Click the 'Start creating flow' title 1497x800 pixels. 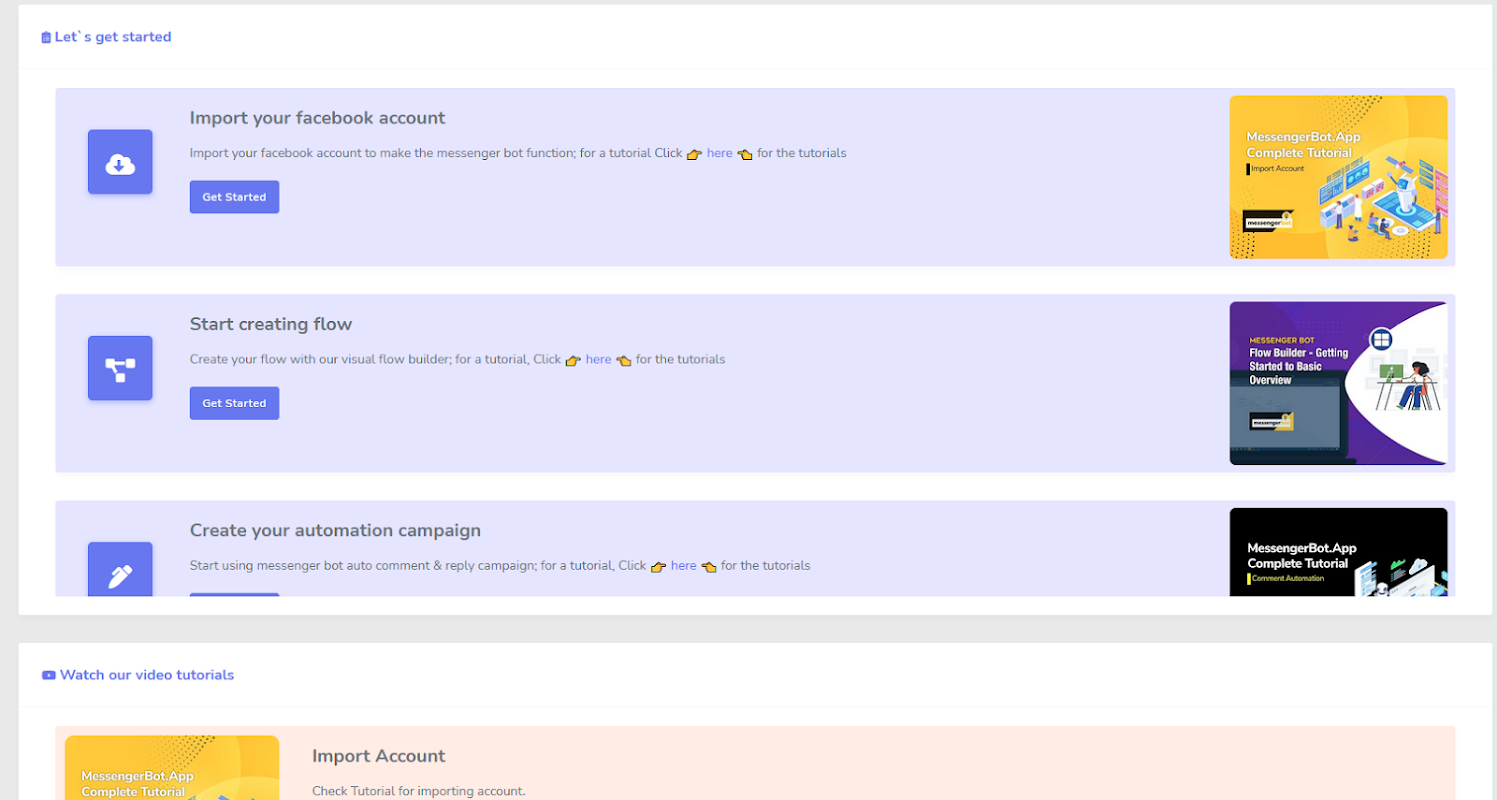coord(271,324)
